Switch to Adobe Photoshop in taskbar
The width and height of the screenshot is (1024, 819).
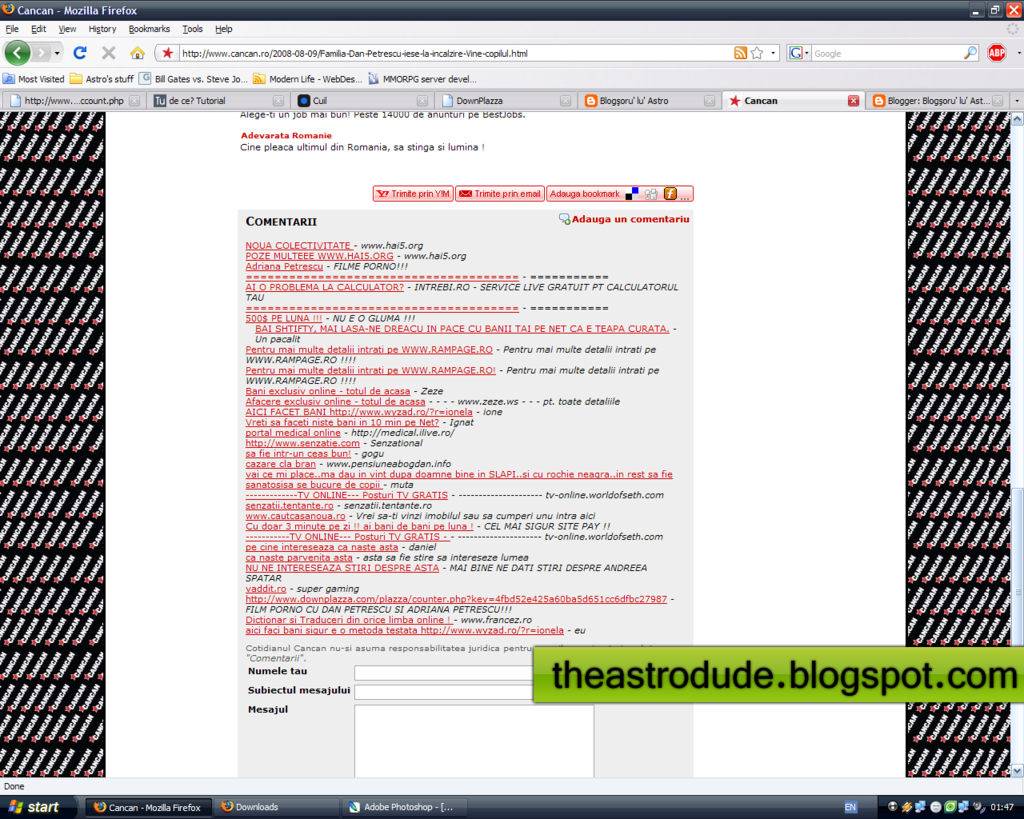[x=405, y=807]
